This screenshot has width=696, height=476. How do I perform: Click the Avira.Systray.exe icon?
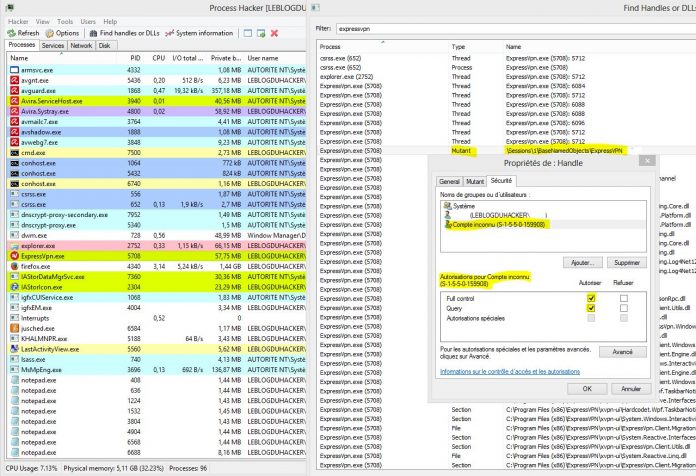pos(14,111)
